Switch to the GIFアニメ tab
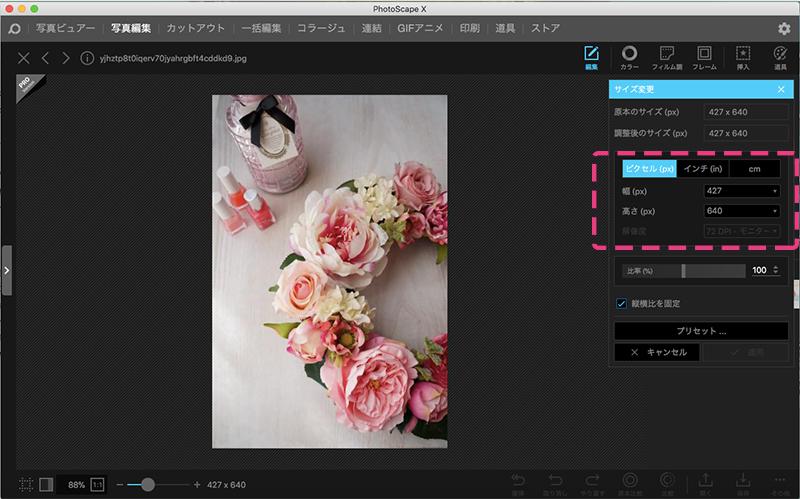This screenshot has height=499, width=800. pos(420,29)
